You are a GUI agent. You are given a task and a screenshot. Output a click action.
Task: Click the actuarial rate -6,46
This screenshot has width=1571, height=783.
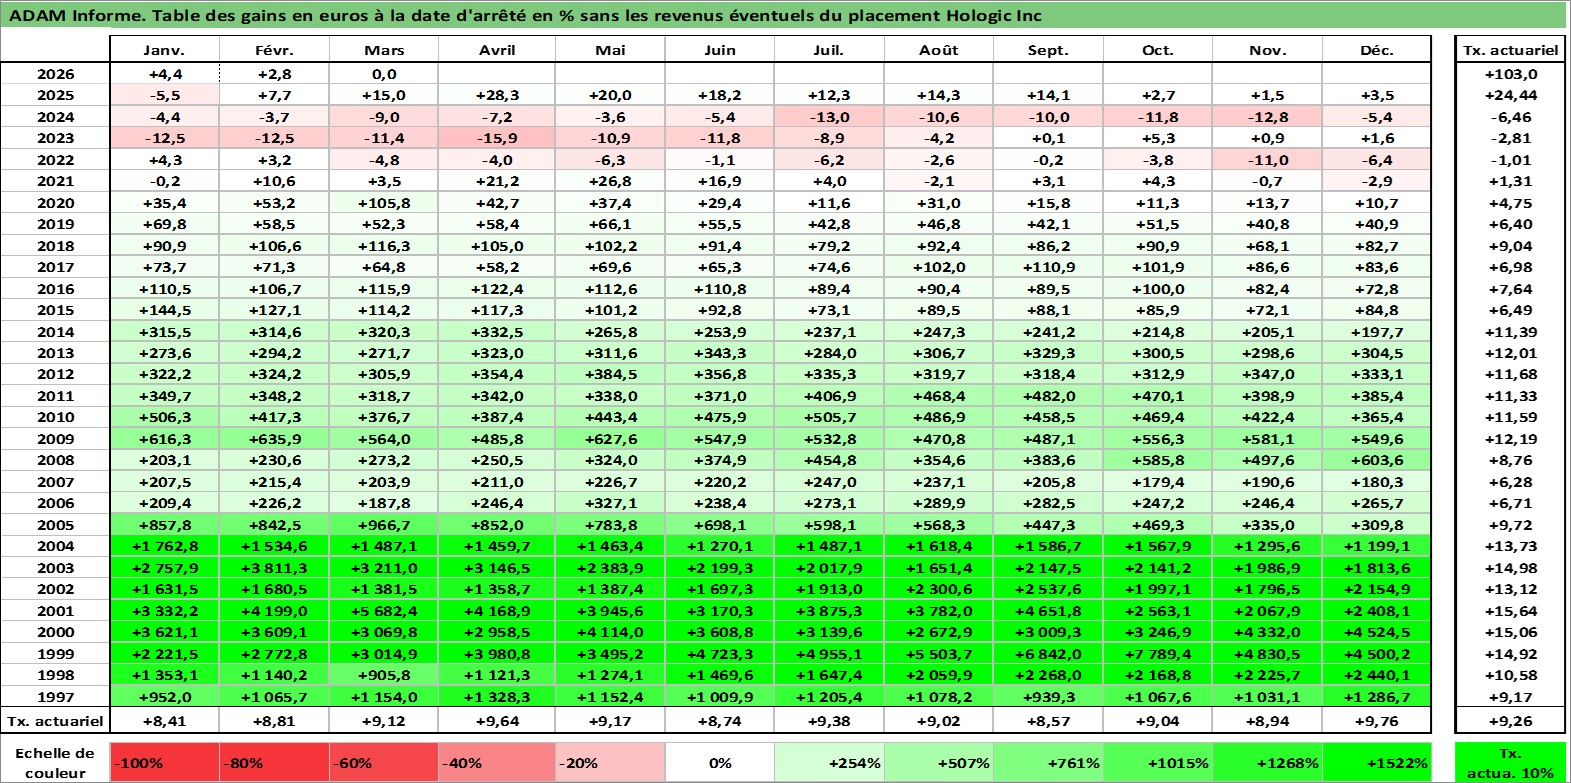tap(1511, 117)
